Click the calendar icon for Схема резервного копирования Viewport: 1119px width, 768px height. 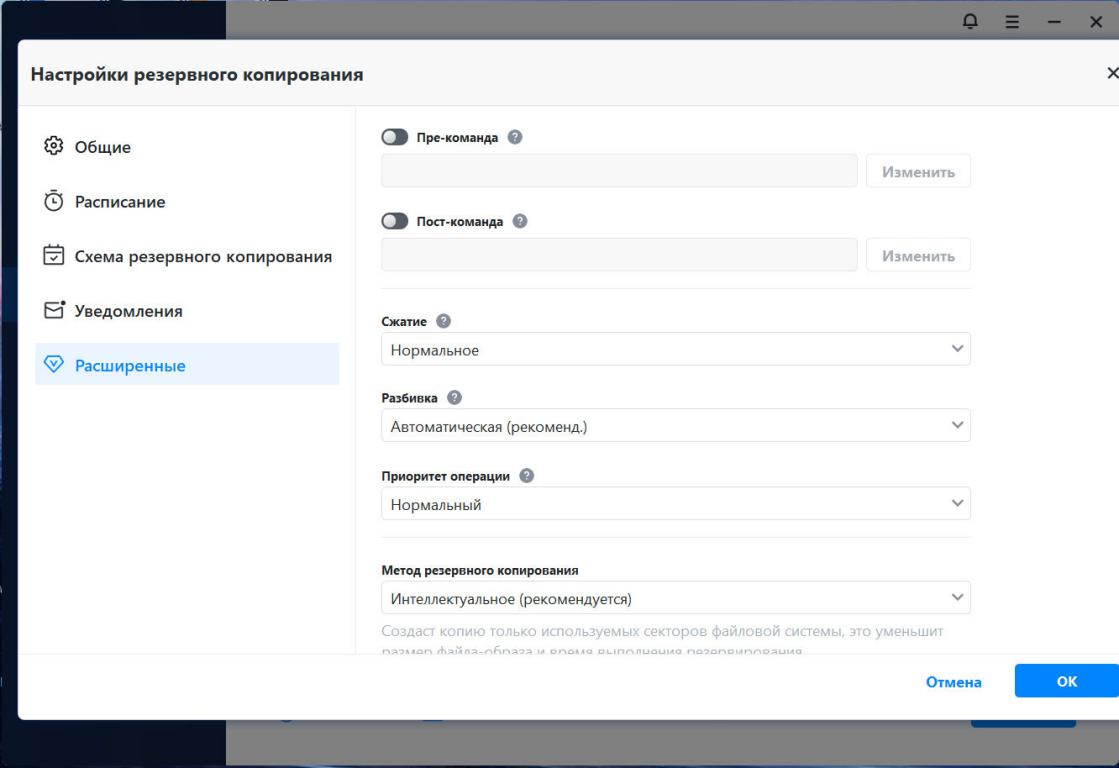[x=54, y=257]
